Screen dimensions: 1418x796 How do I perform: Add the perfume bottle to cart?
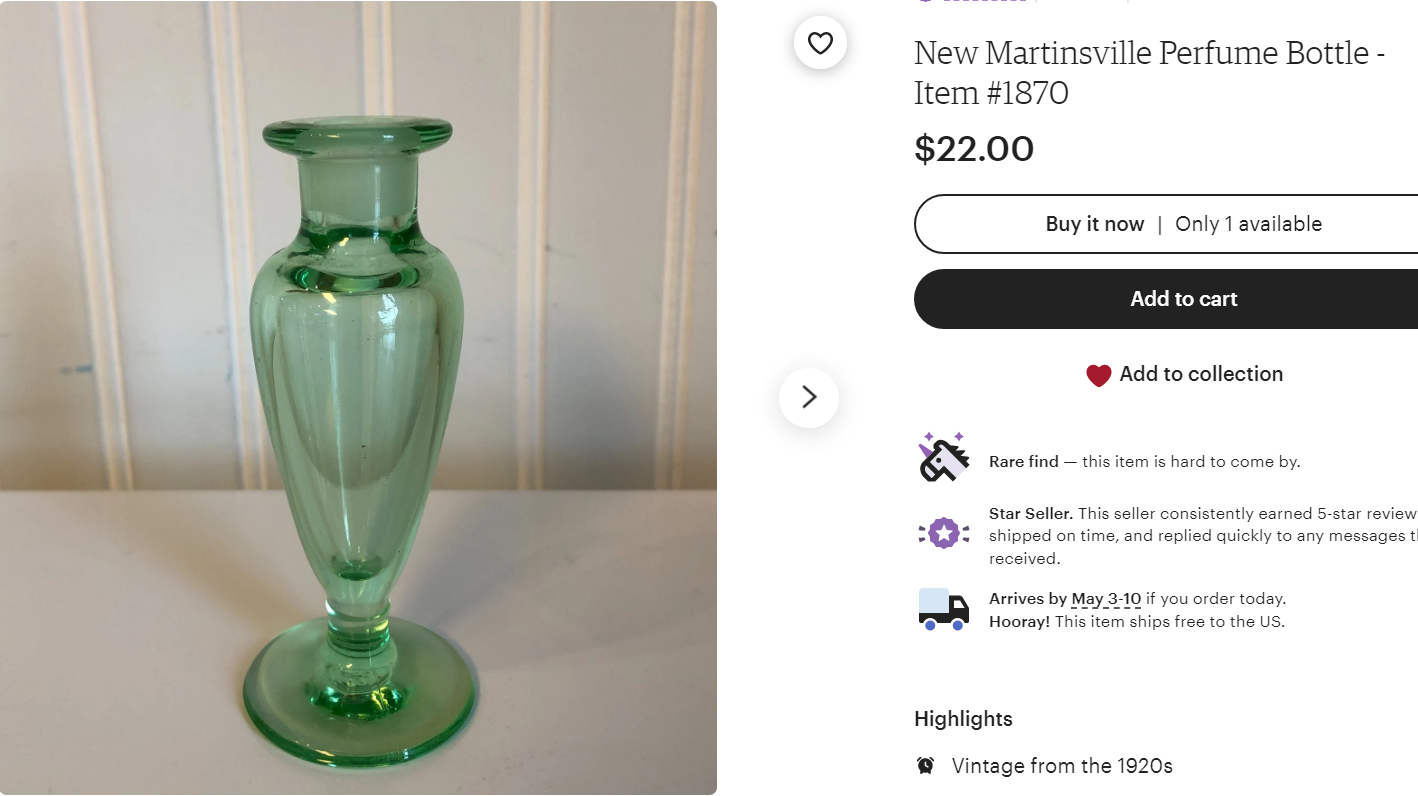(x=1183, y=299)
